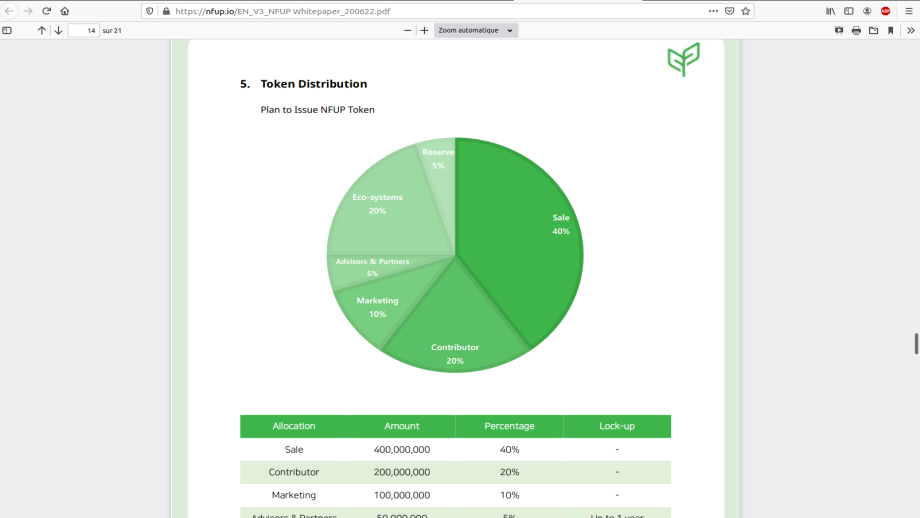920x518 pixels.
Task: View site security padlock details
Action: (x=166, y=11)
